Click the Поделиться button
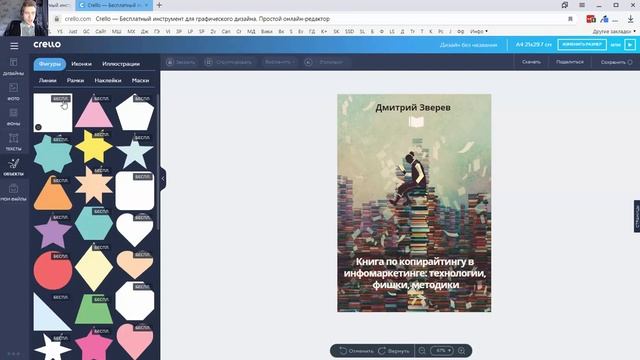640x360 pixels. click(x=570, y=62)
